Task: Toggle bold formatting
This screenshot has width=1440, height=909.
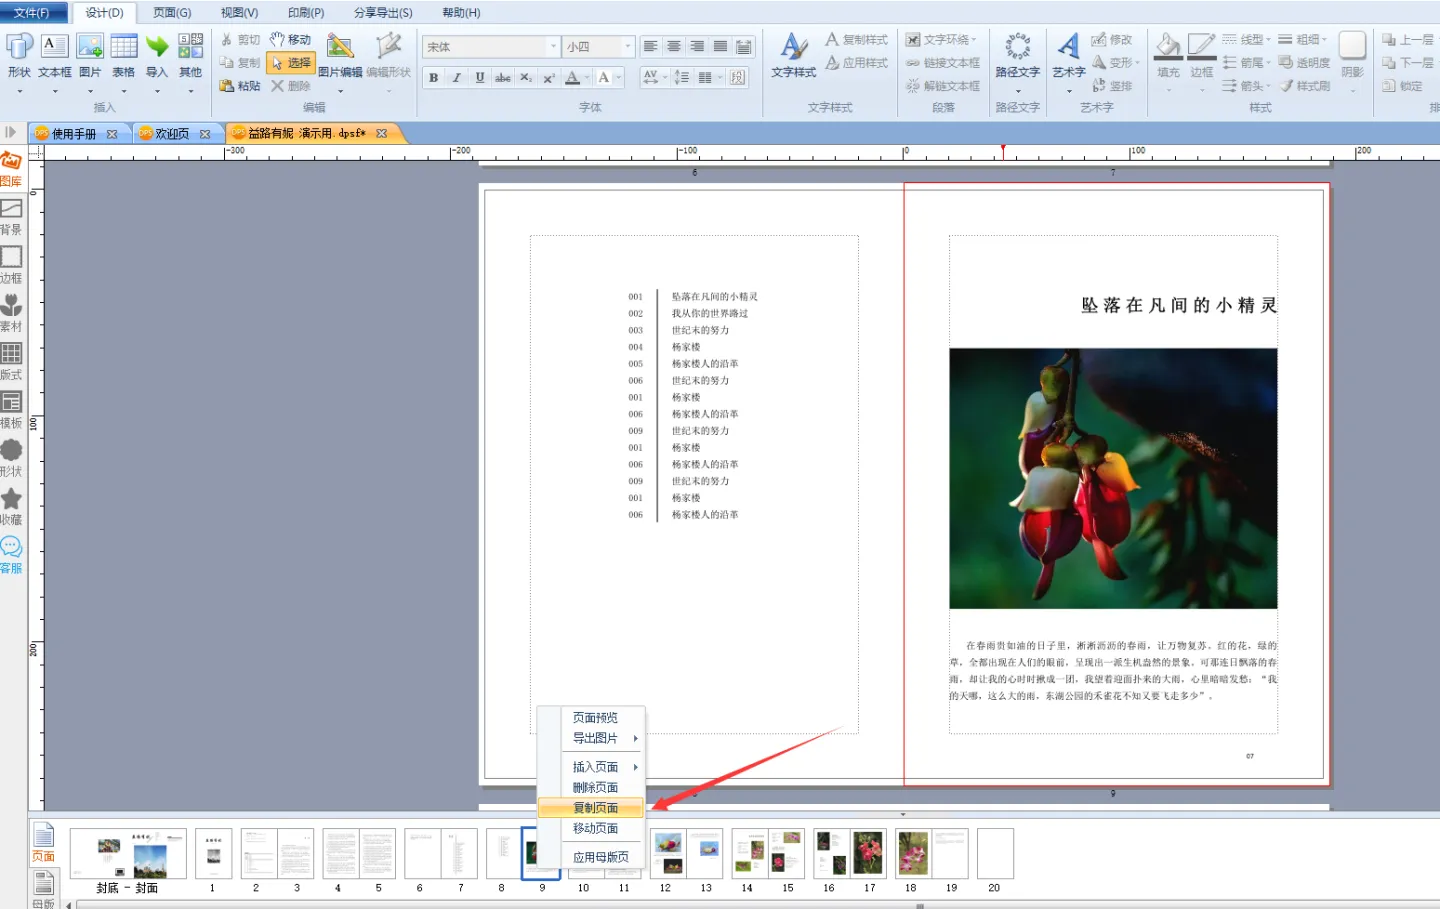Action: (x=434, y=77)
